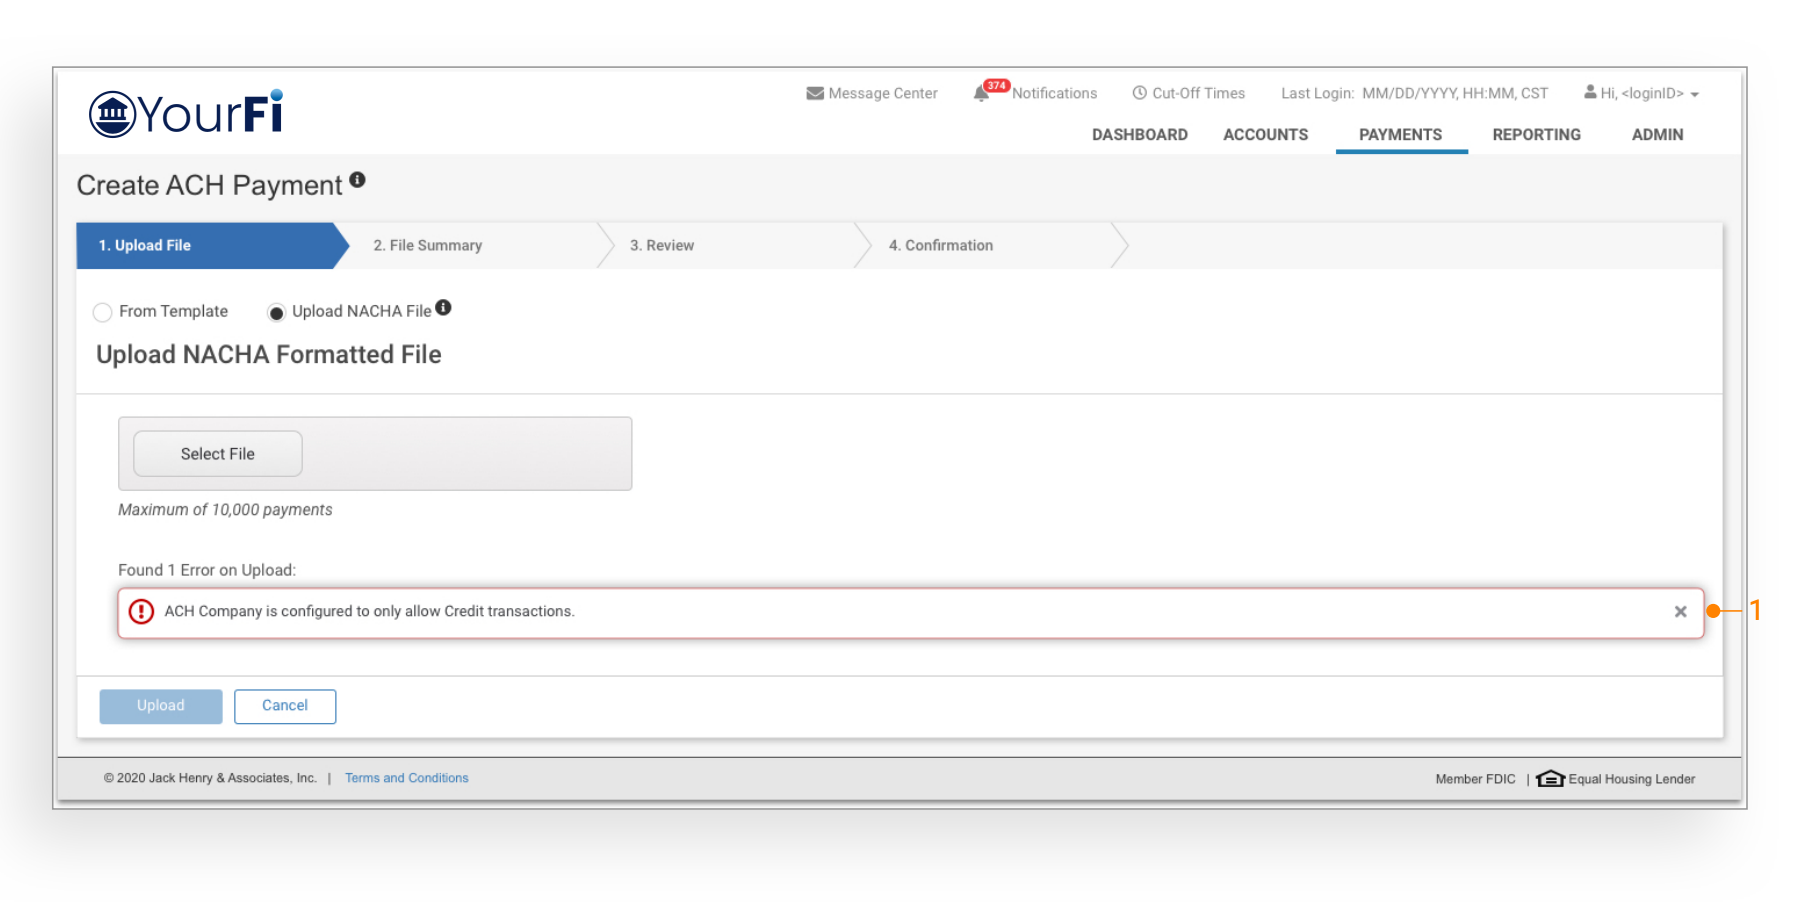The image size is (1818, 904).
Task: Click the Cut-Off Times clock icon
Action: click(x=1139, y=93)
